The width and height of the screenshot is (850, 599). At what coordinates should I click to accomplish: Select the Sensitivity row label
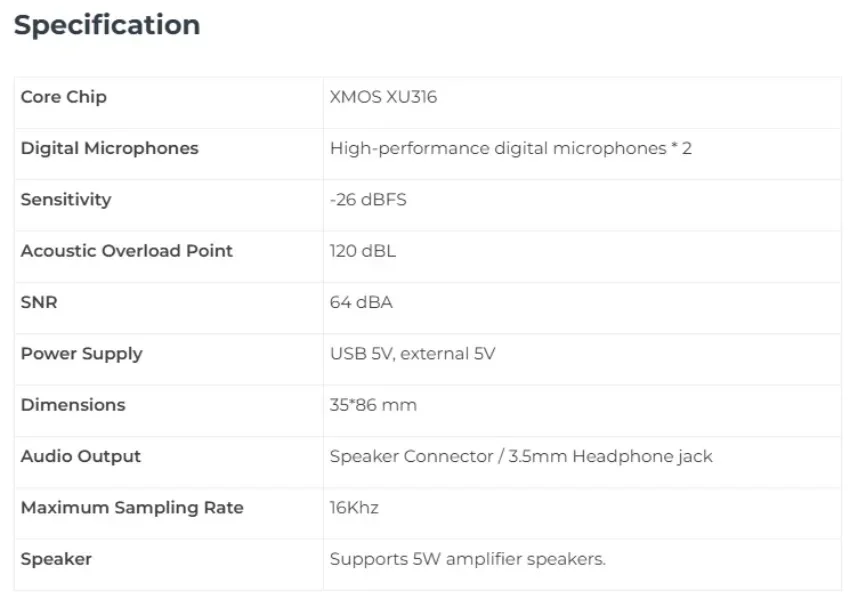pos(65,199)
